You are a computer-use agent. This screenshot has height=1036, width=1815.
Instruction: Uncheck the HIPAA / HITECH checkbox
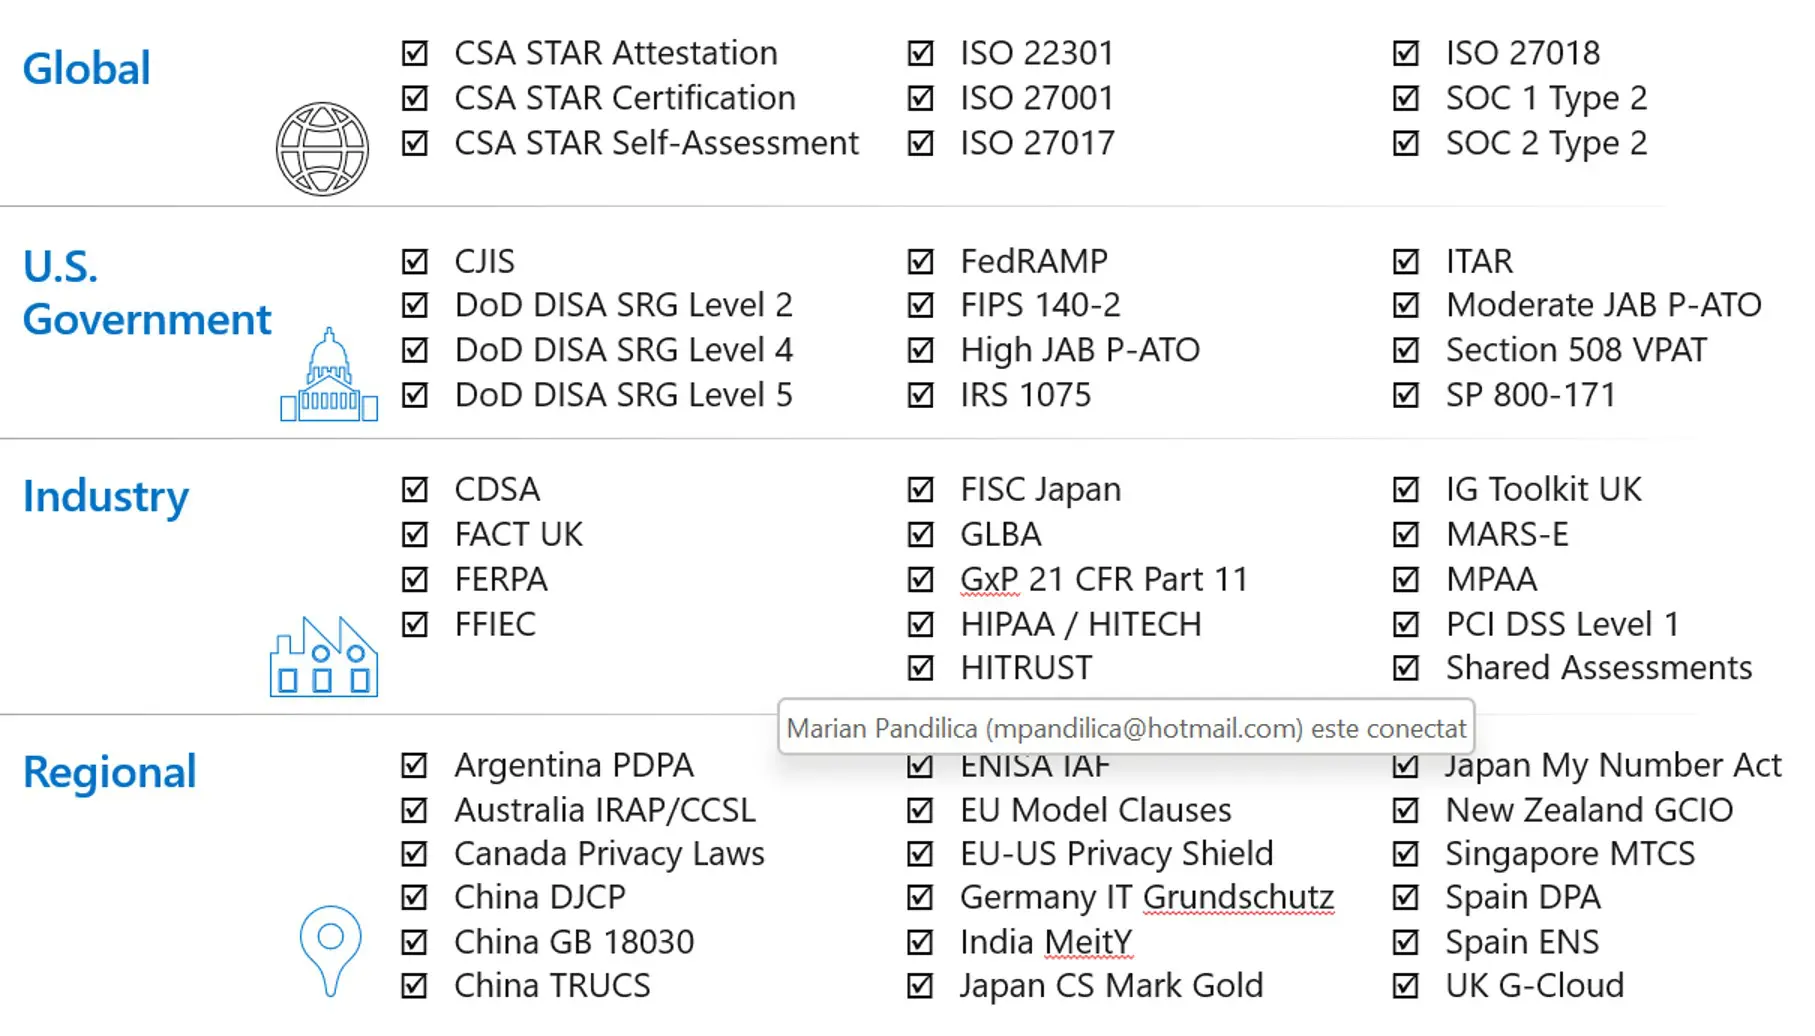point(921,625)
